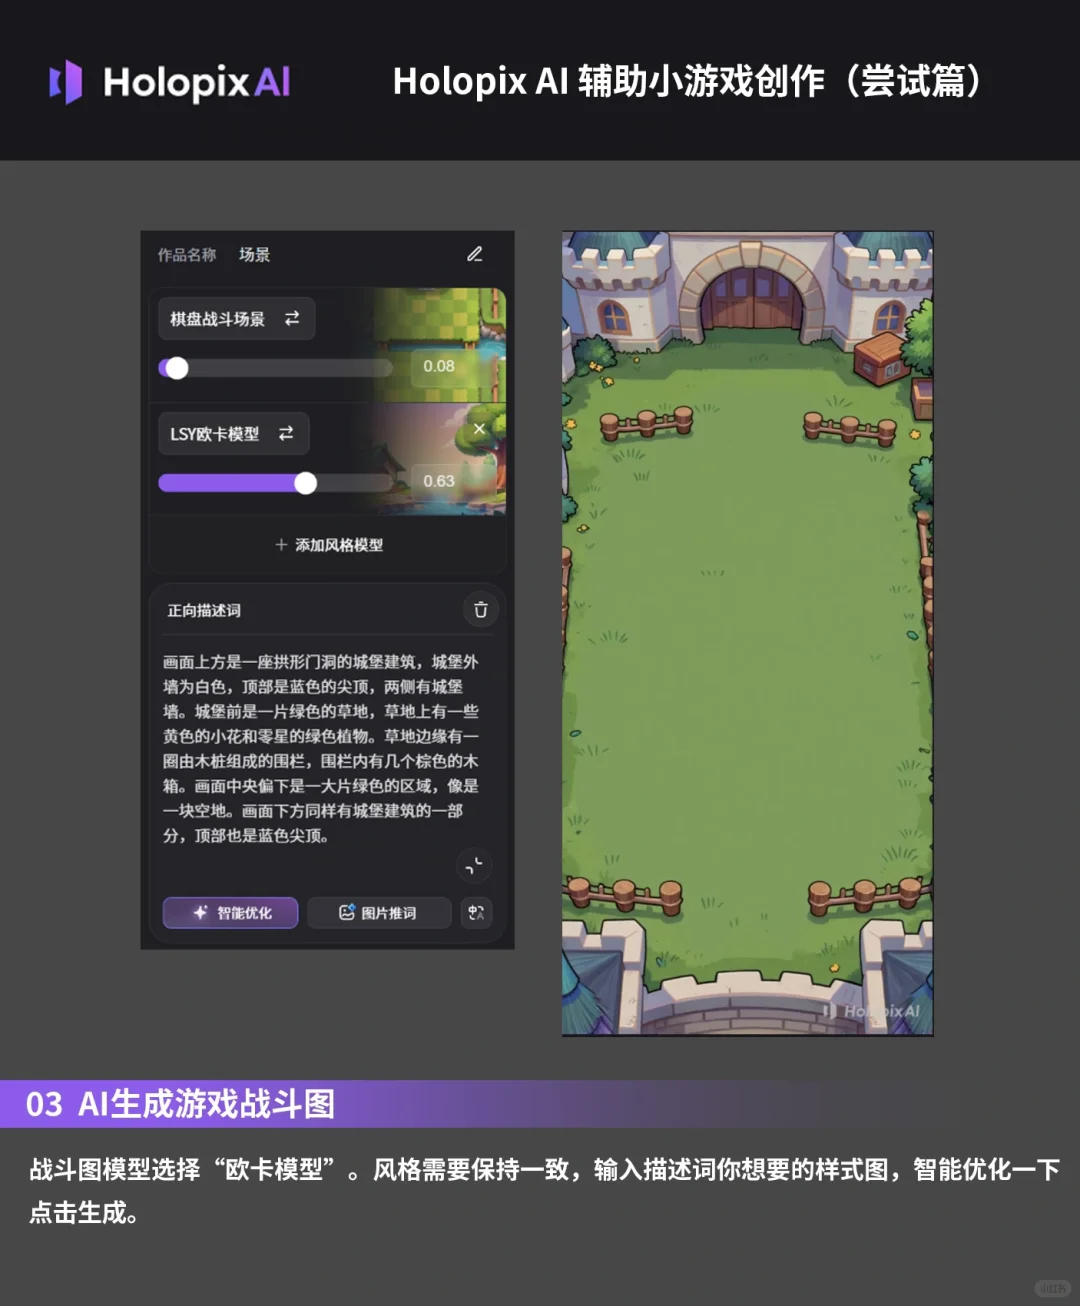Click 添加风格模型 to add a style model
1080x1306 pixels.
pyautogui.click(x=328, y=545)
